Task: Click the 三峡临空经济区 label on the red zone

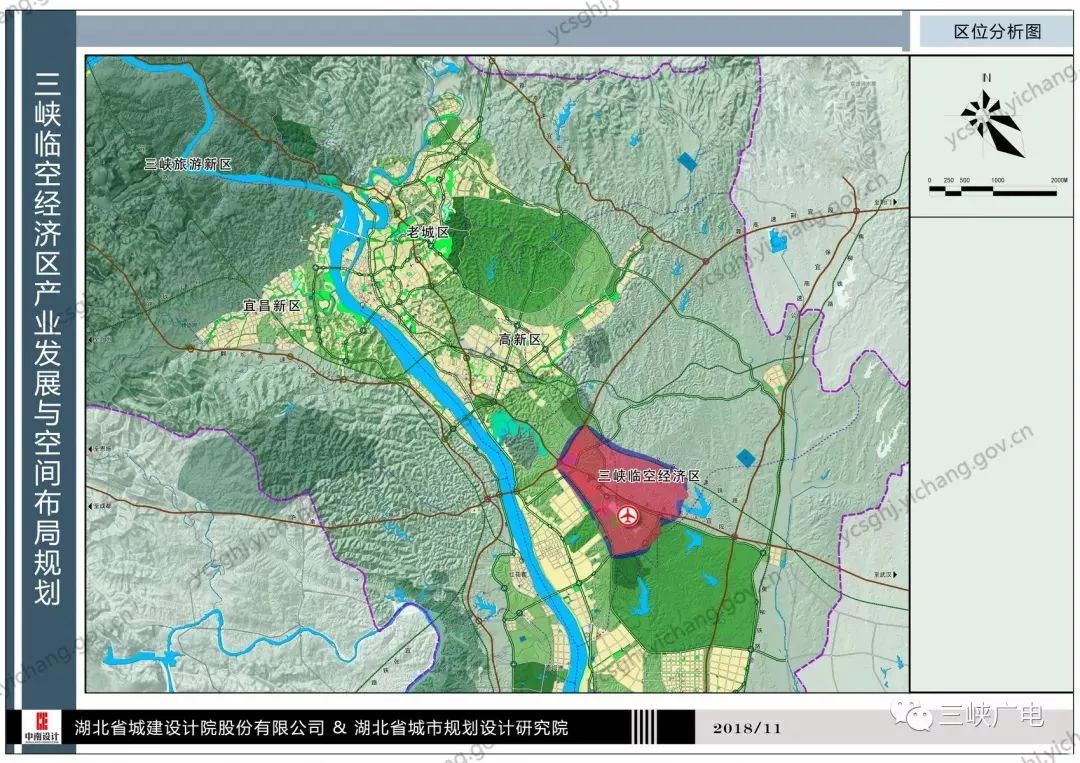Action: click(649, 477)
